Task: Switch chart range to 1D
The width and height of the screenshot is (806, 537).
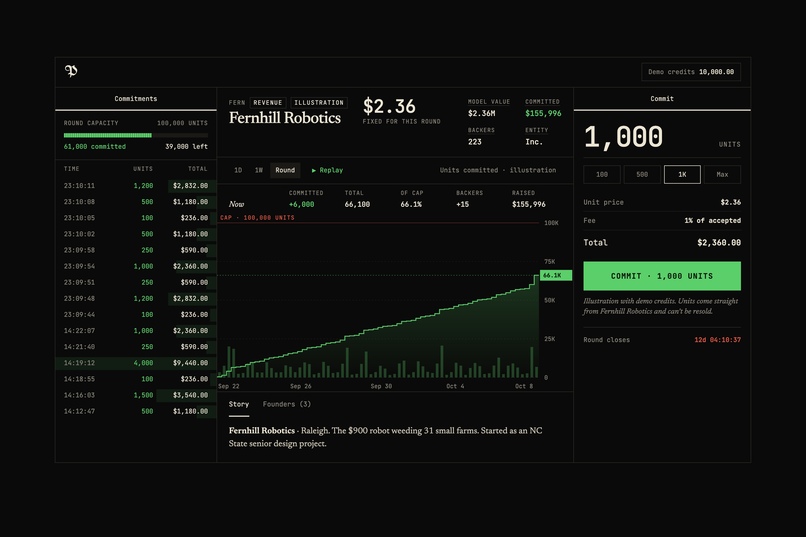Action: (x=238, y=170)
